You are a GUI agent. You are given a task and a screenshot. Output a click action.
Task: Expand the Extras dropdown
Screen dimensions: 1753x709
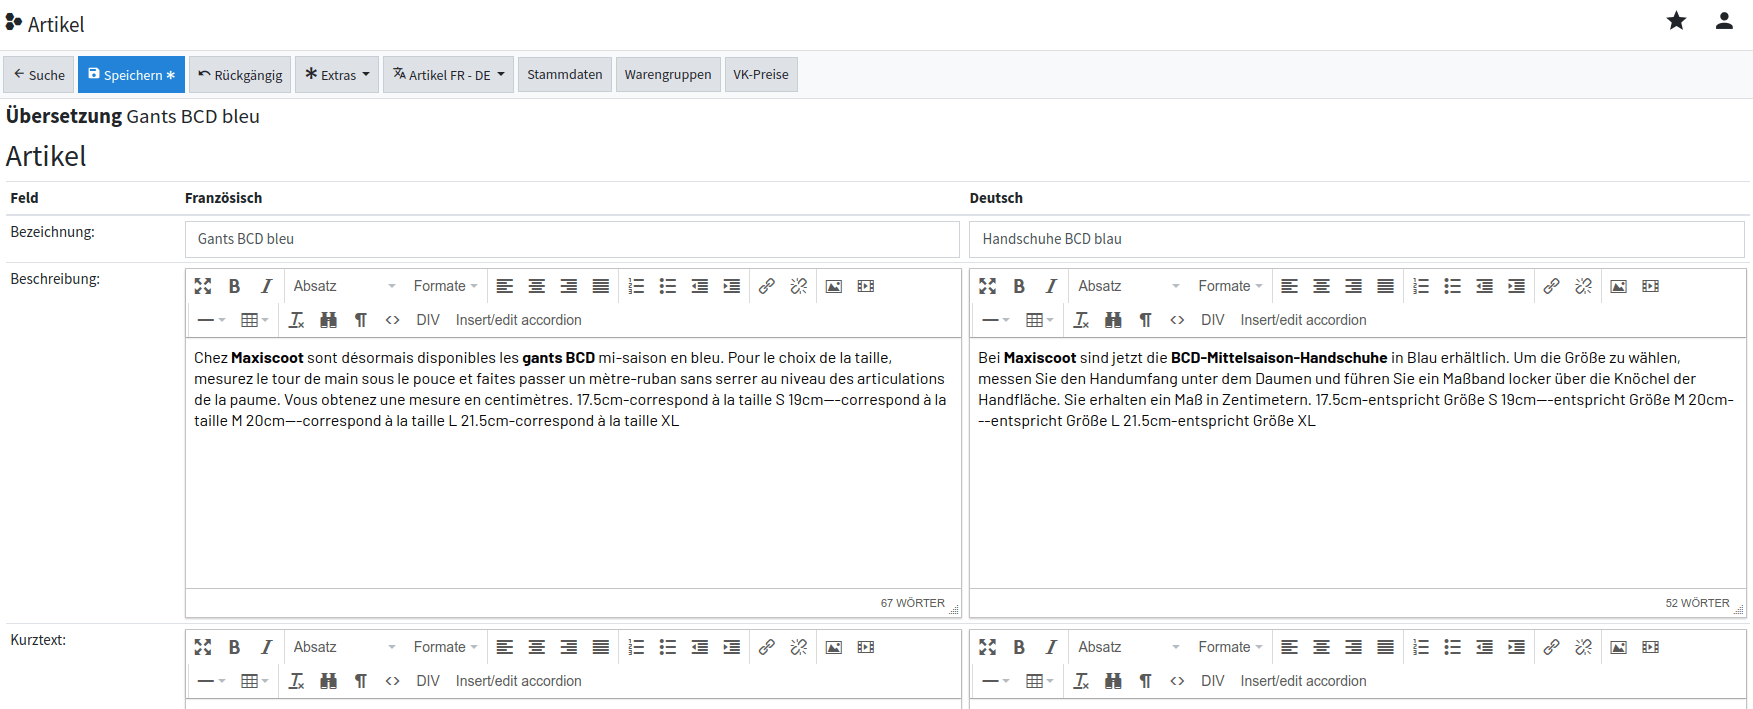coord(337,75)
